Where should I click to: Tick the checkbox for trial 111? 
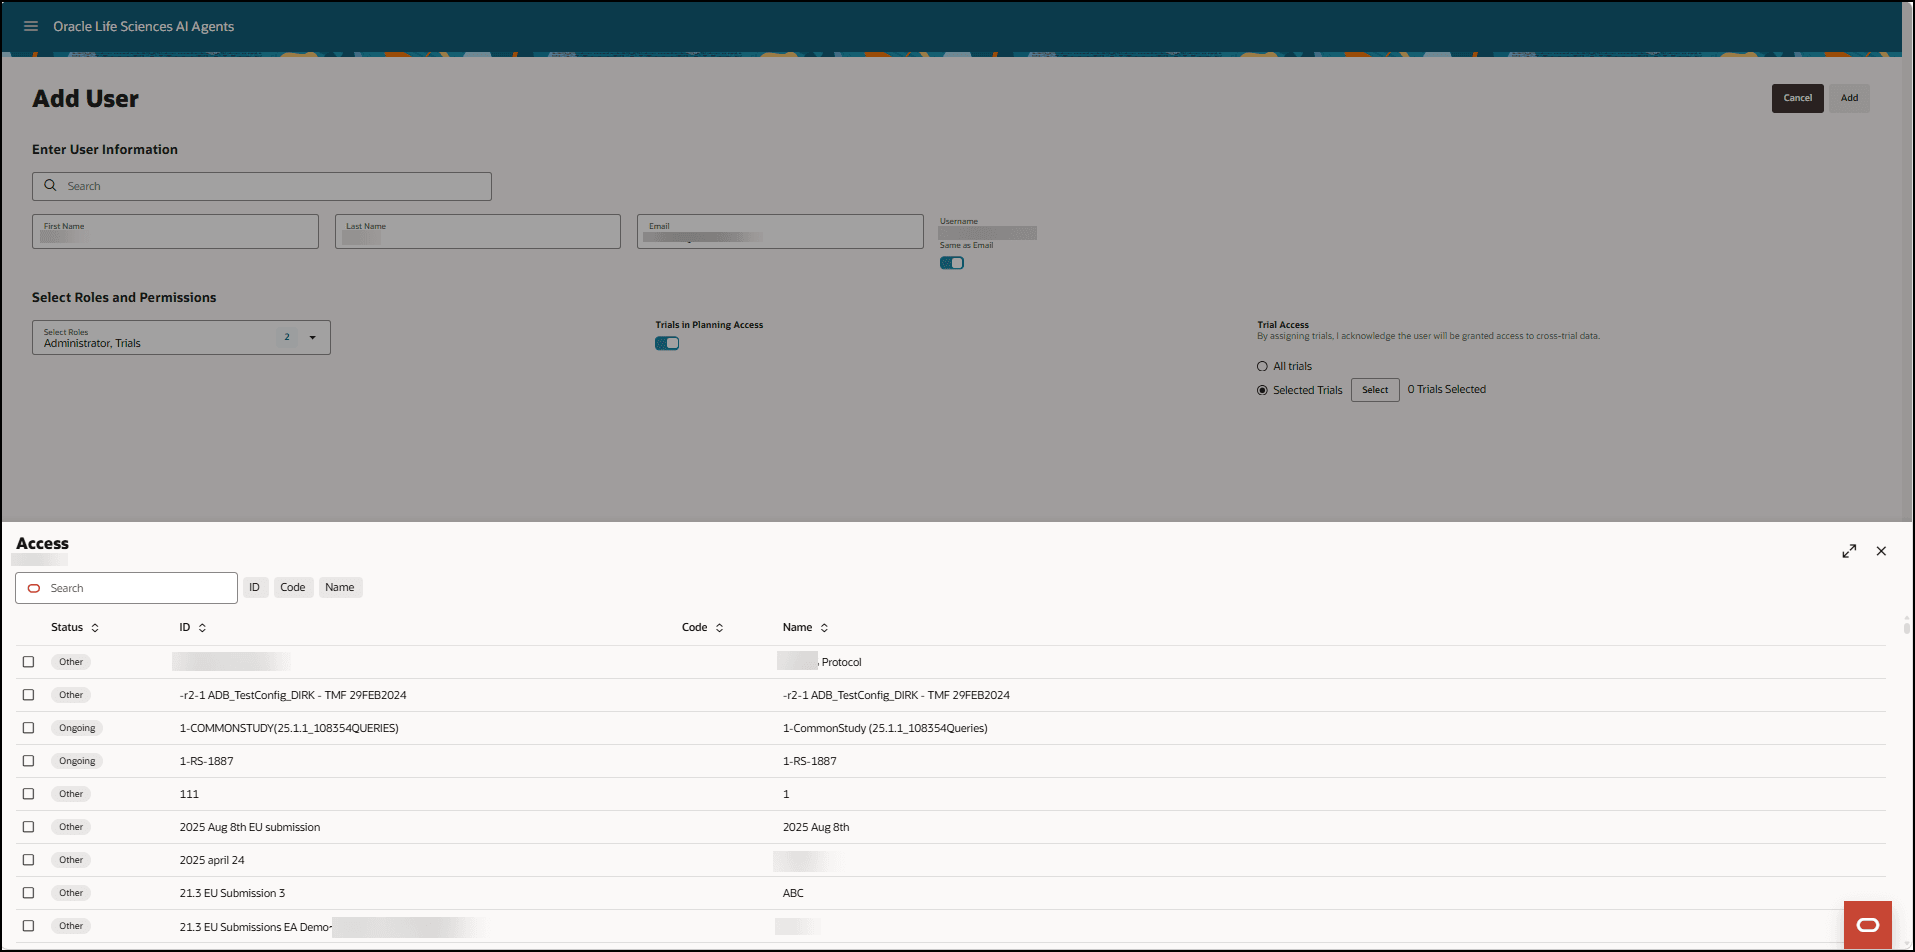pyautogui.click(x=28, y=794)
